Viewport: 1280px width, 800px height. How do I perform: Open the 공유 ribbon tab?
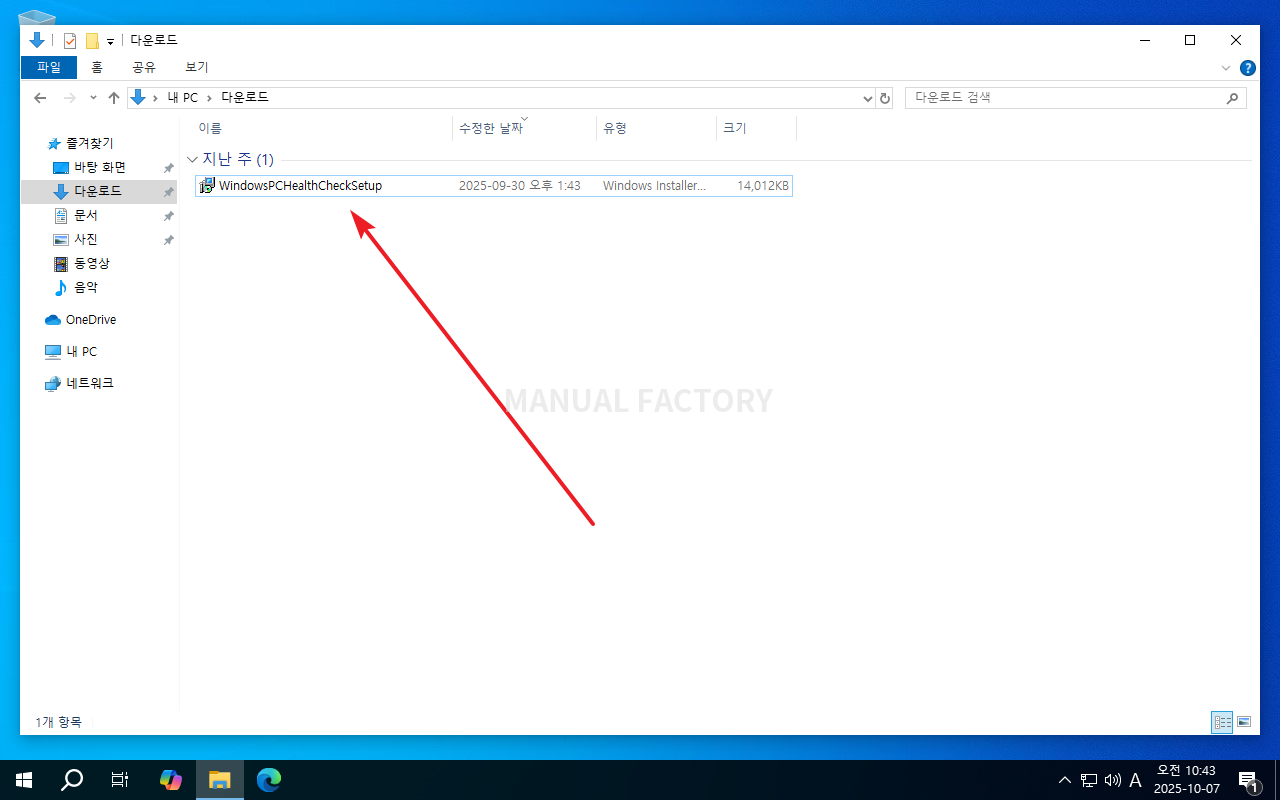click(144, 67)
